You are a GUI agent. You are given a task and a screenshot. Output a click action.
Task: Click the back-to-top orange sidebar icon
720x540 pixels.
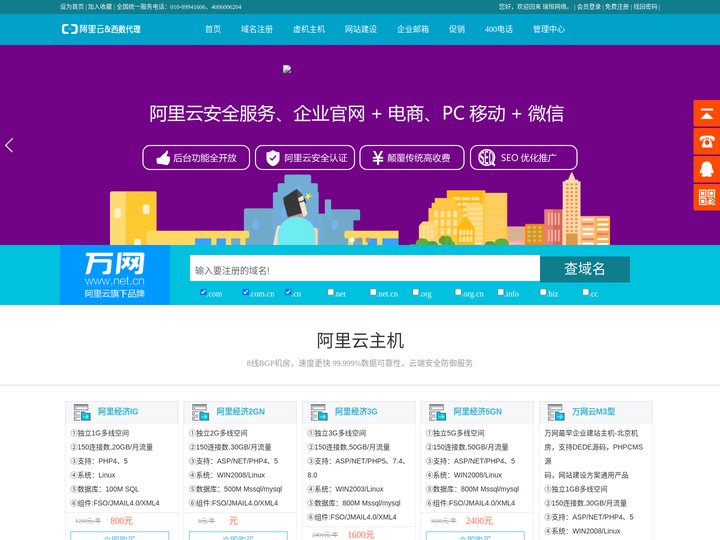point(707,113)
